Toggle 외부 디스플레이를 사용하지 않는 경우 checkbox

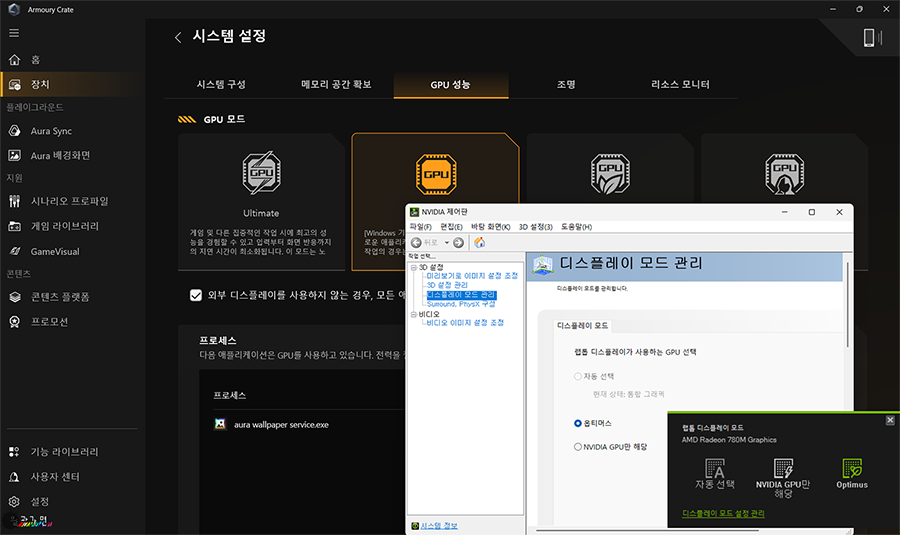(x=196, y=295)
